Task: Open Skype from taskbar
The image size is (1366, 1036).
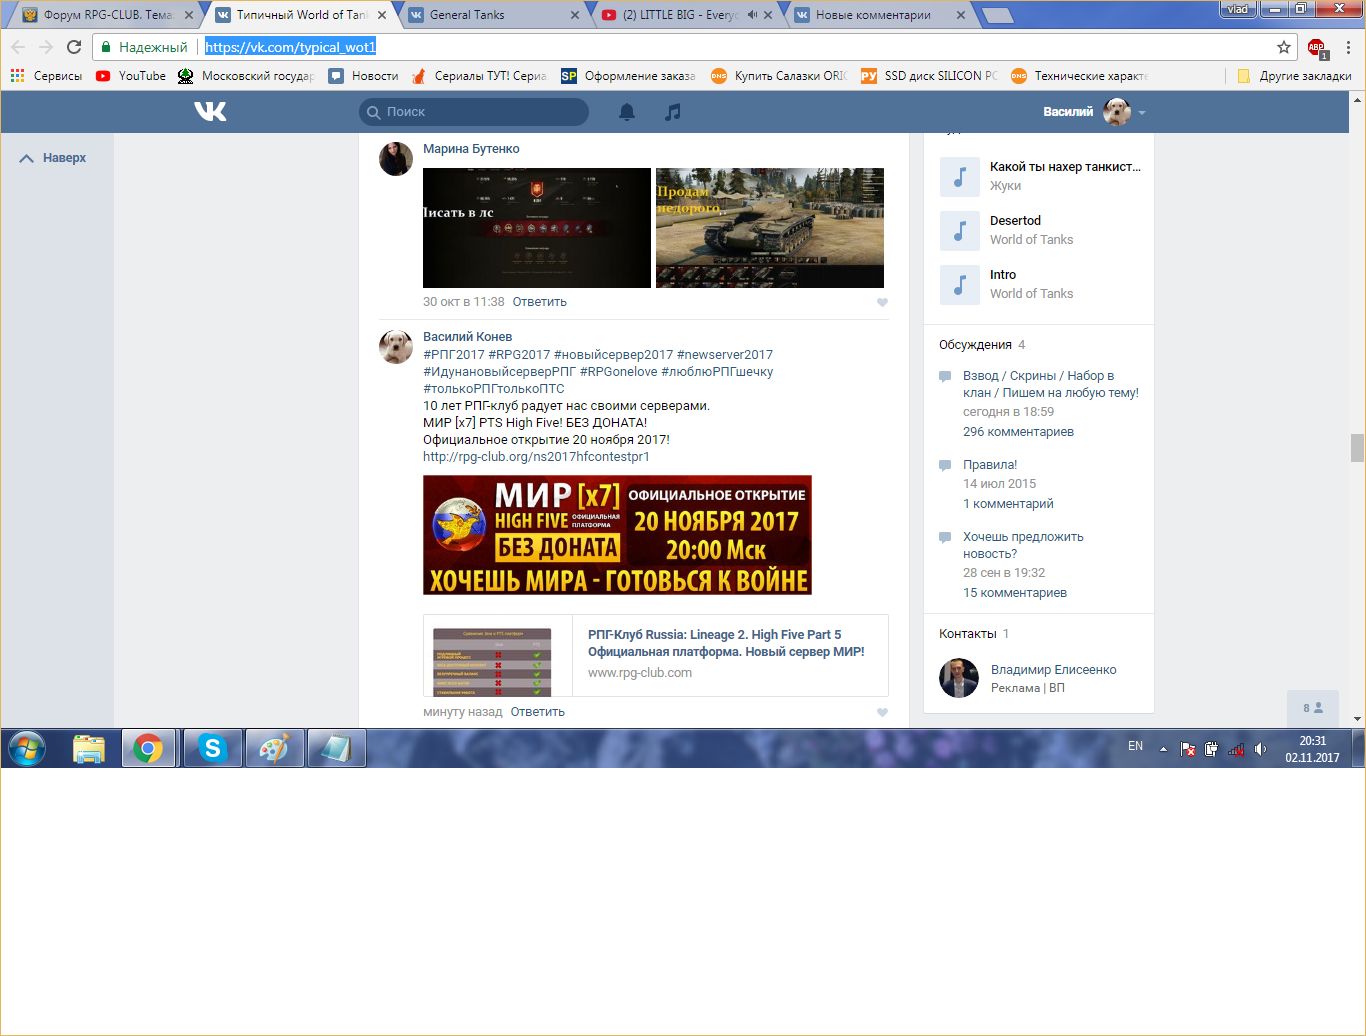Action: [x=213, y=748]
